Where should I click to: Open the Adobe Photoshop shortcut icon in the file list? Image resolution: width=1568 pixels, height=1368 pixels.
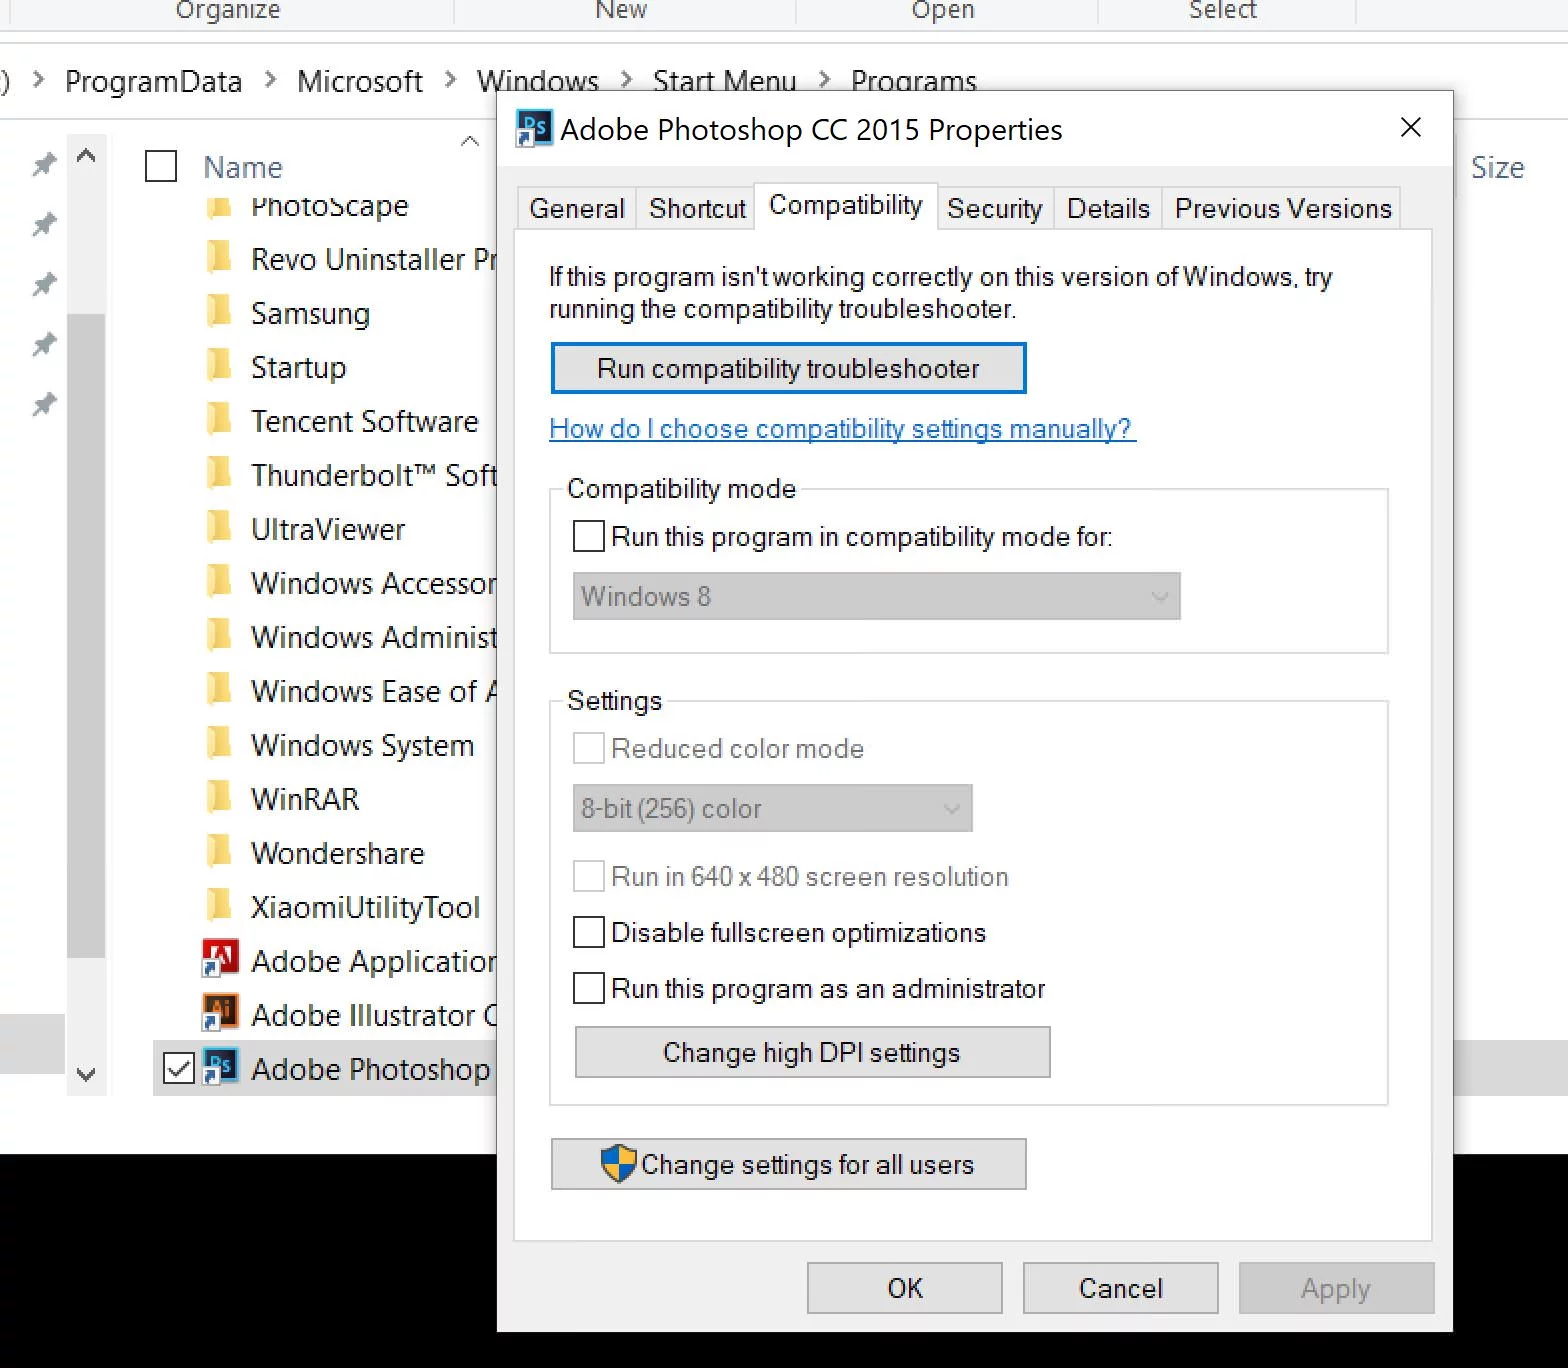(220, 1067)
